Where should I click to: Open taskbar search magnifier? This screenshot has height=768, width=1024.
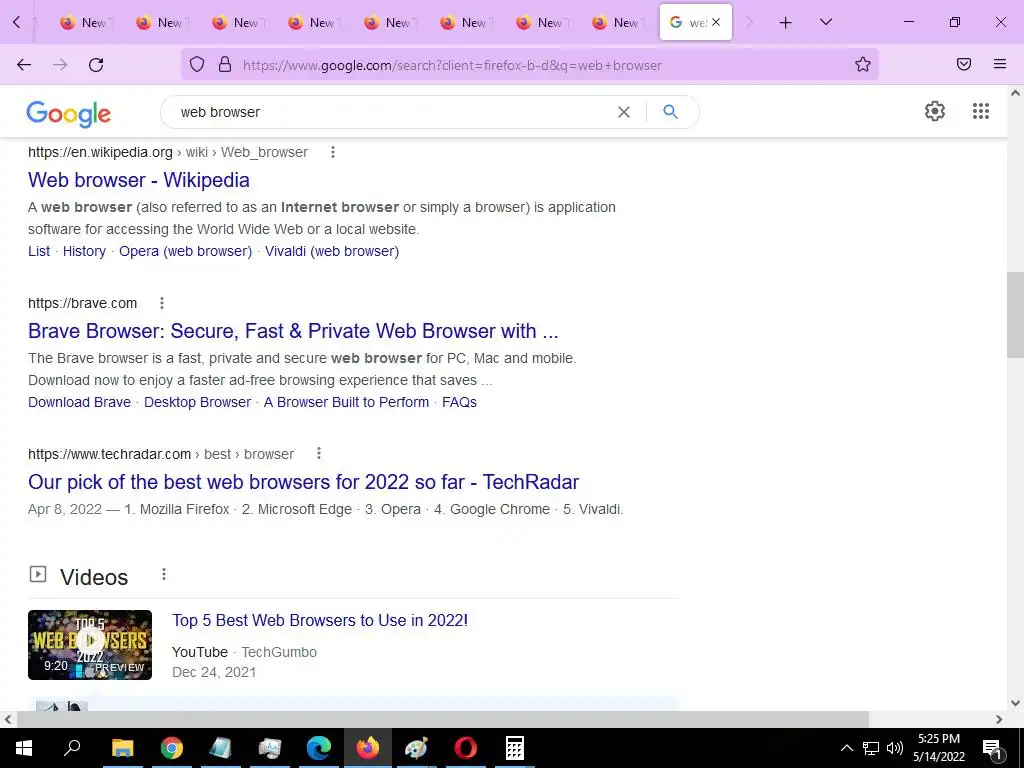(72, 747)
